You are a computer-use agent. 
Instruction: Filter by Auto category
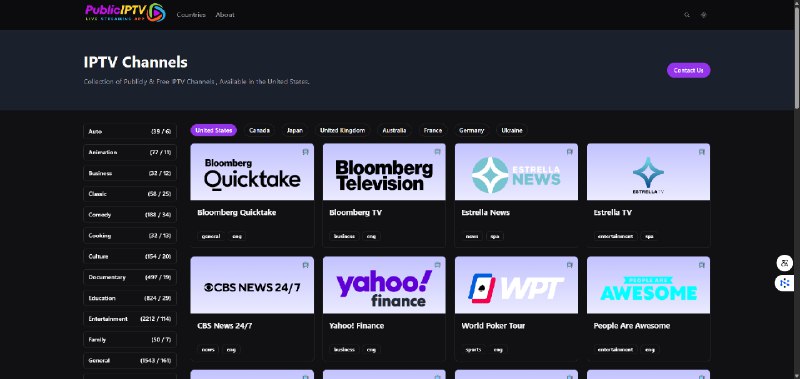pyautogui.click(x=130, y=132)
